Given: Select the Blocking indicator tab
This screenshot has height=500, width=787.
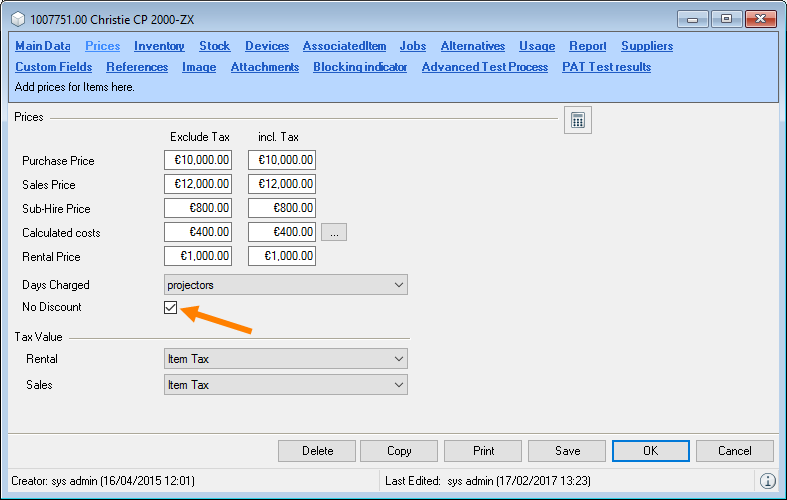Looking at the screenshot, I should 360,67.
